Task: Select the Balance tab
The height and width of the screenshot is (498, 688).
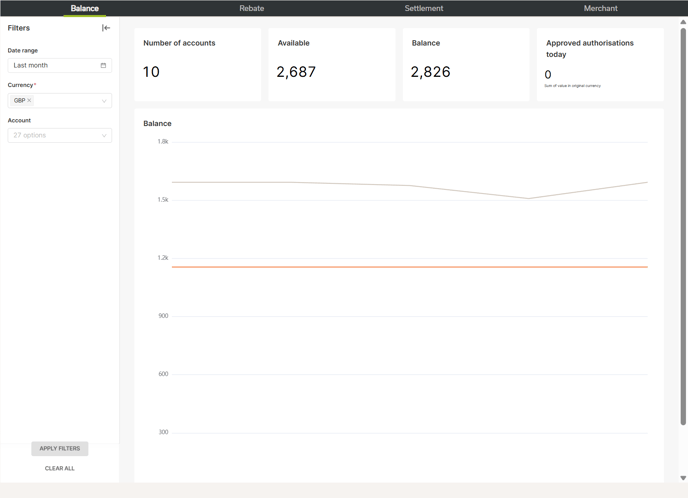Action: pyautogui.click(x=85, y=8)
